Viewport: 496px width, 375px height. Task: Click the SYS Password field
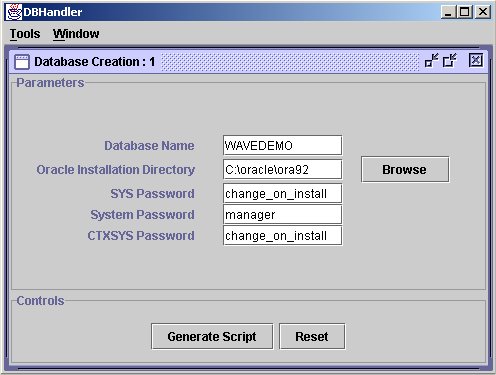[282, 193]
